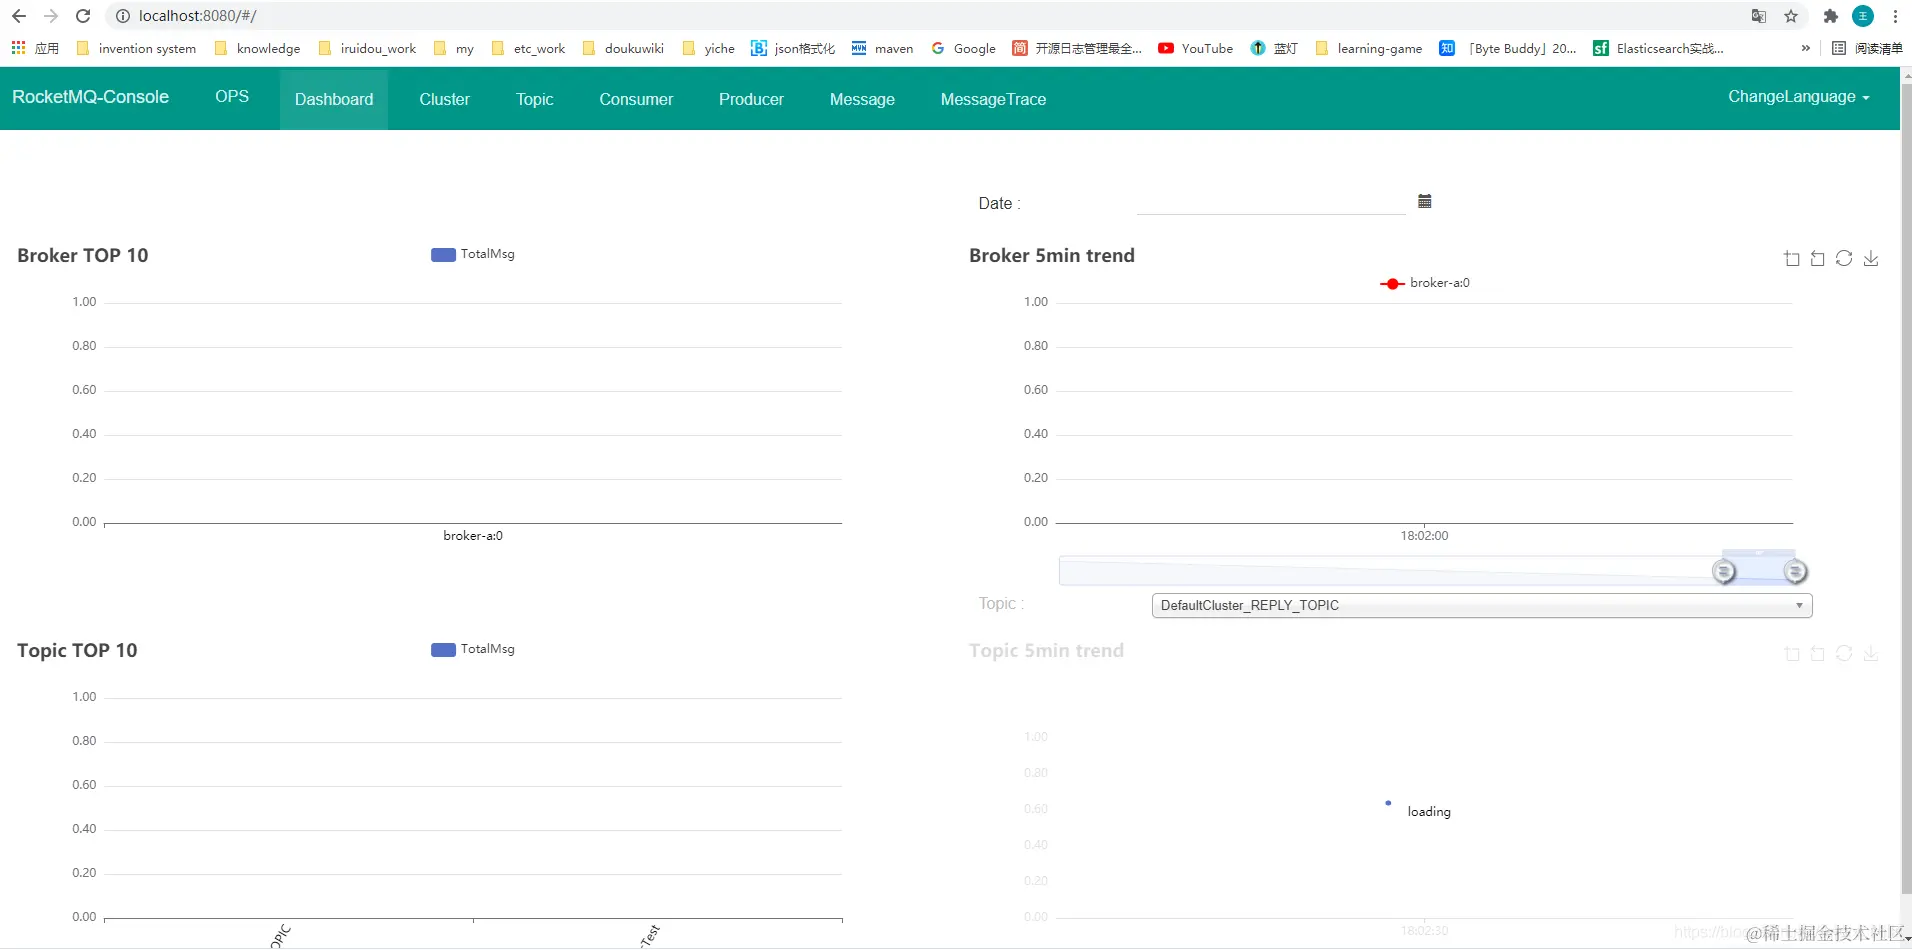Open doukuwiki bookmark folder
This screenshot has height=950, width=1912.
pos(623,48)
